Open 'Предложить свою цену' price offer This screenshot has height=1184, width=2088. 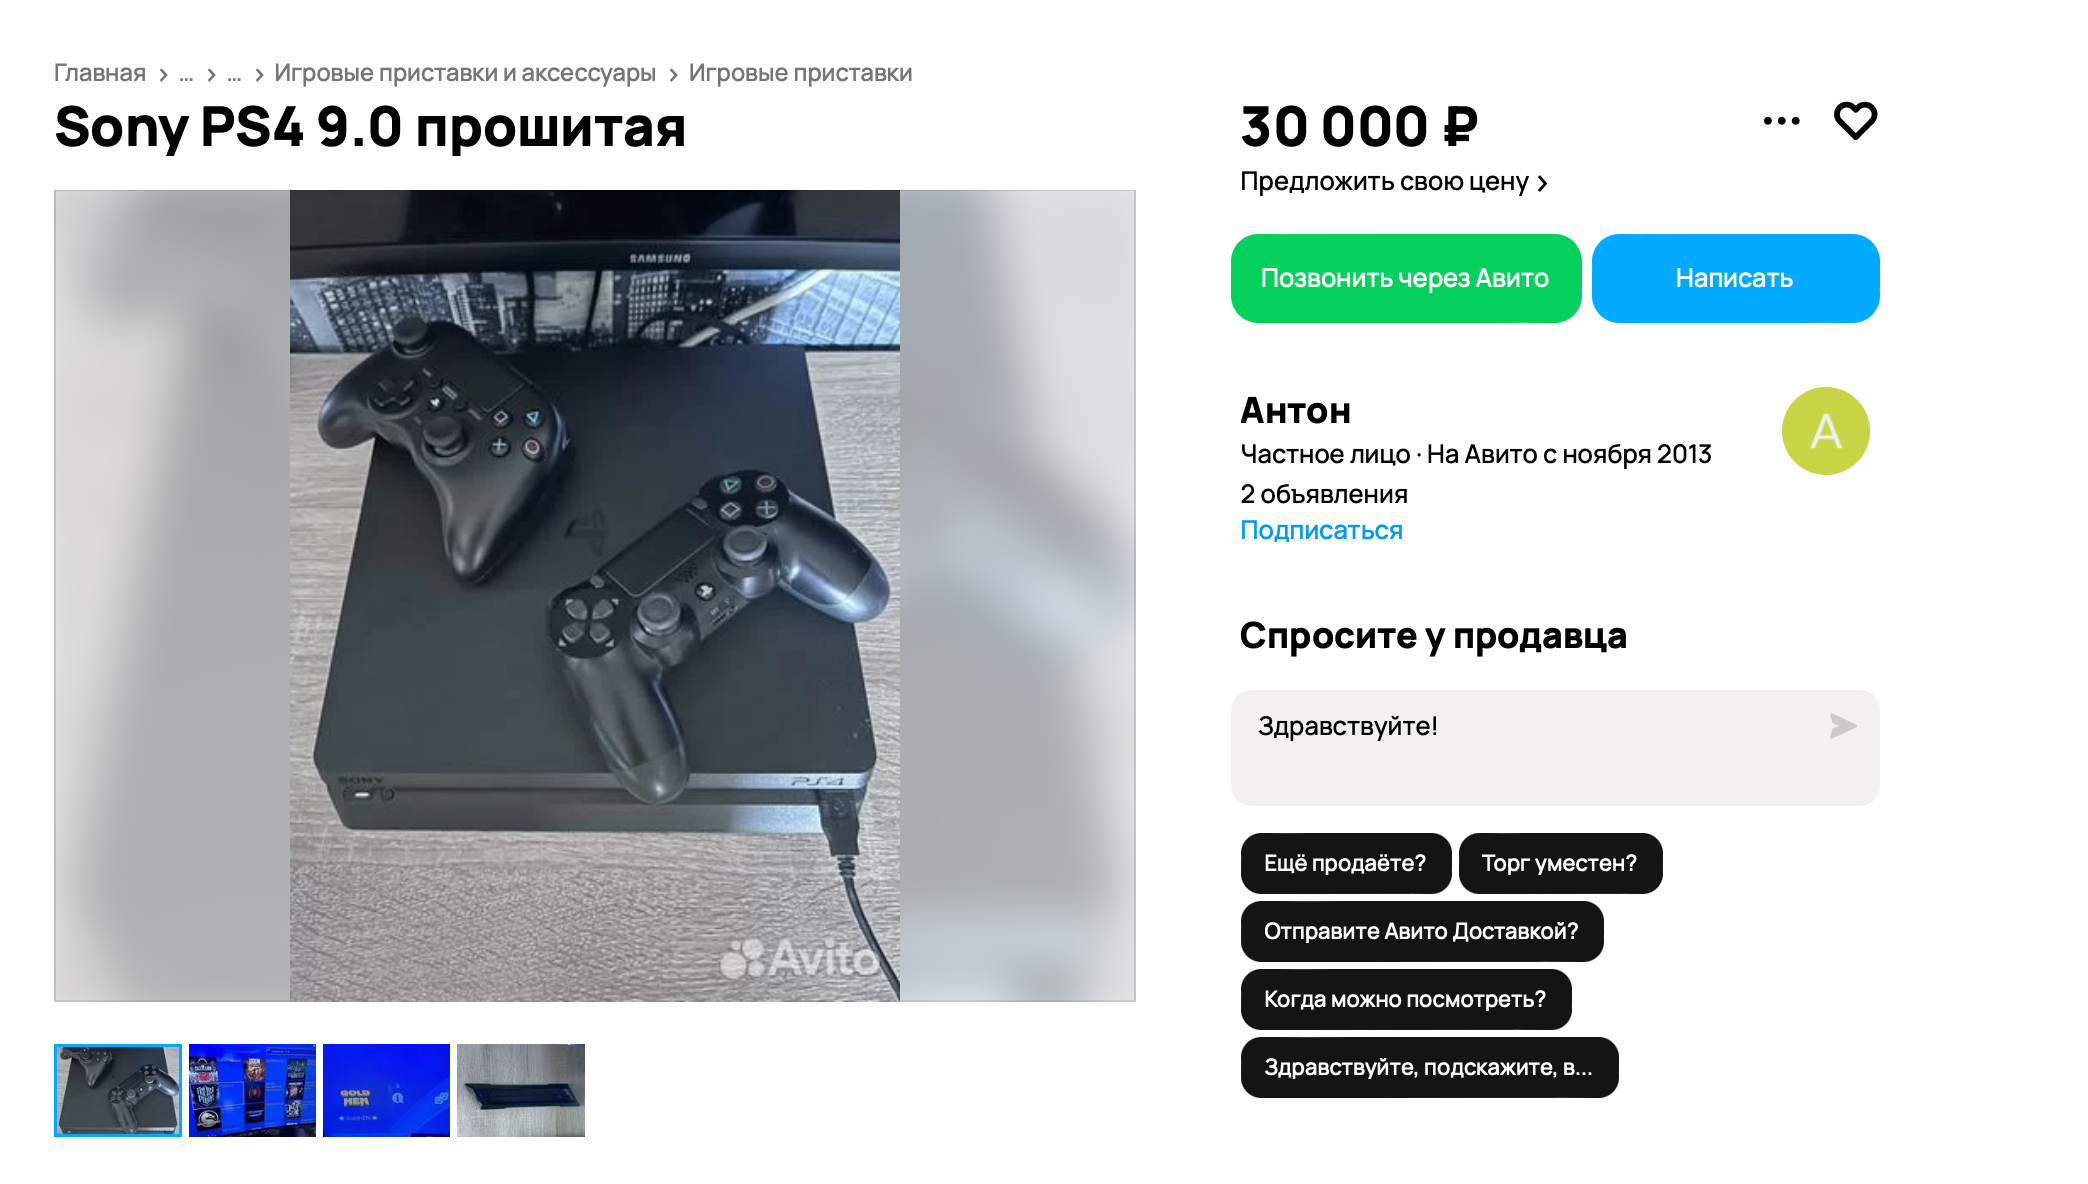click(1394, 182)
